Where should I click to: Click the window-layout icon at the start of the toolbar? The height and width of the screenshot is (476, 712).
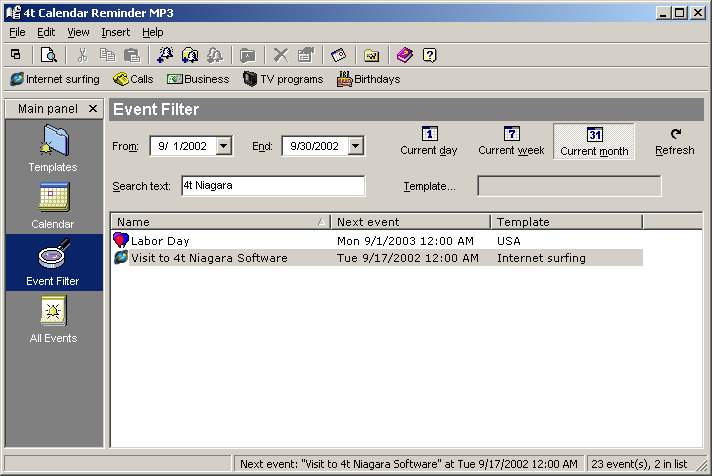[x=15, y=55]
